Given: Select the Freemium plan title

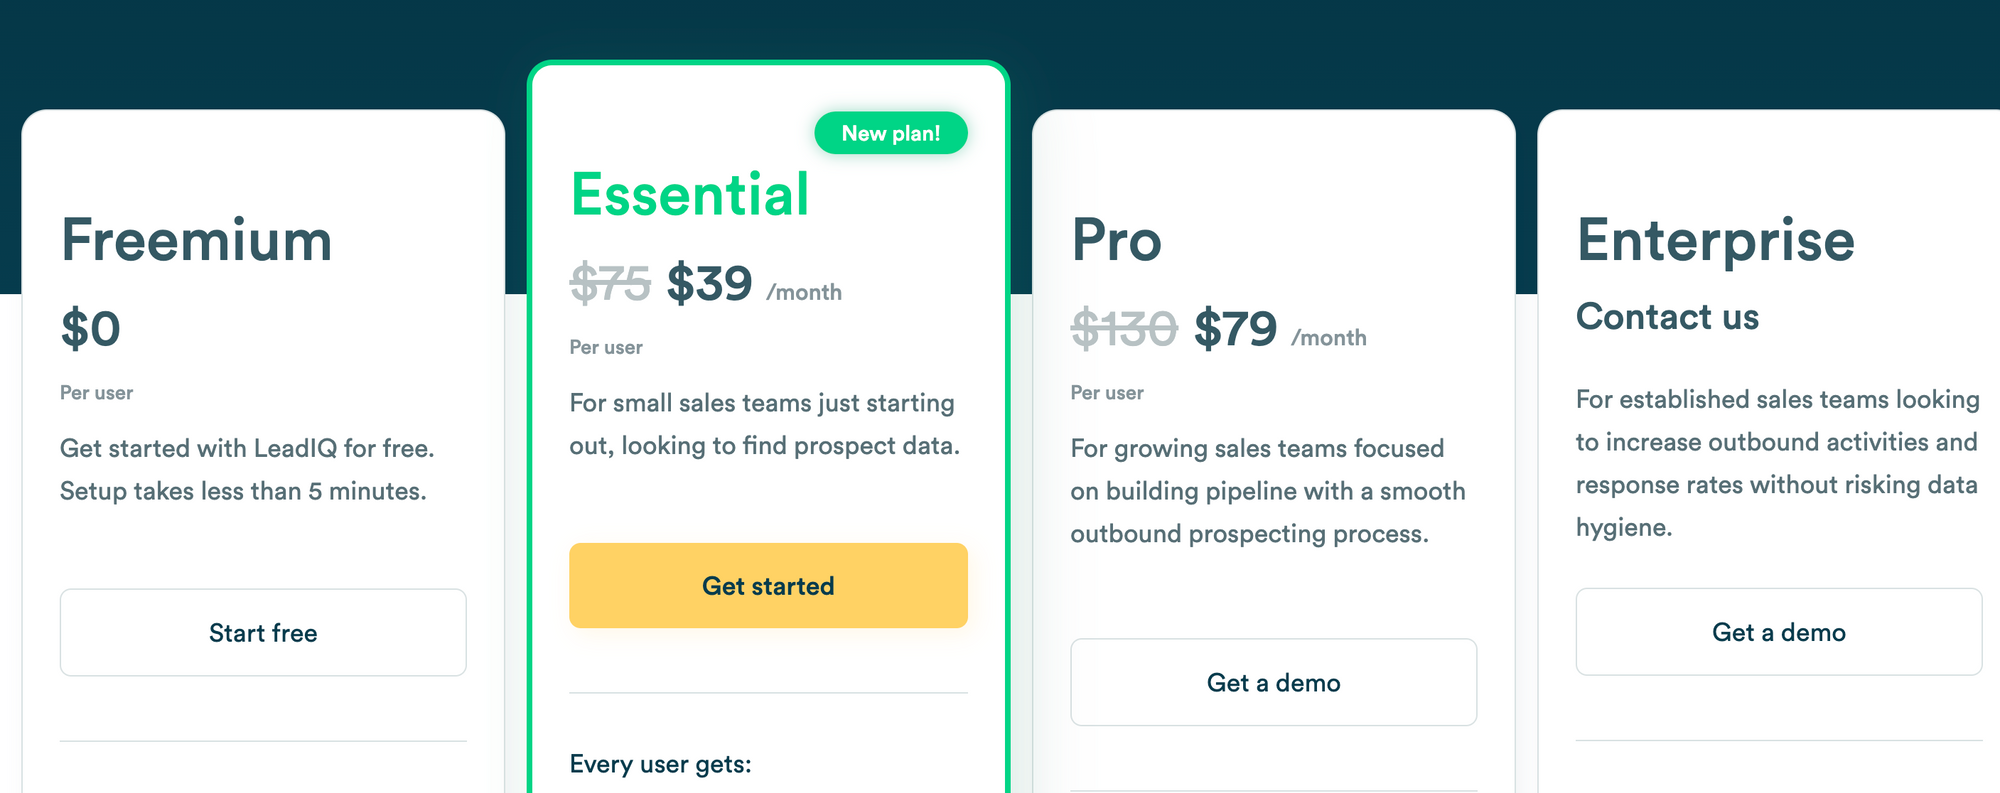Looking at the screenshot, I should (x=196, y=240).
